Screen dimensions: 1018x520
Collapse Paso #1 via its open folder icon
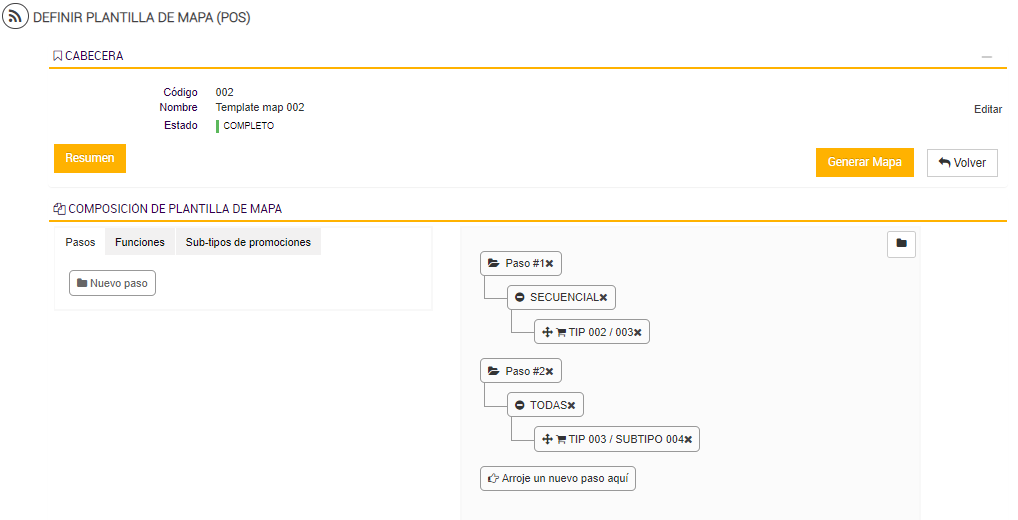[x=493, y=263]
